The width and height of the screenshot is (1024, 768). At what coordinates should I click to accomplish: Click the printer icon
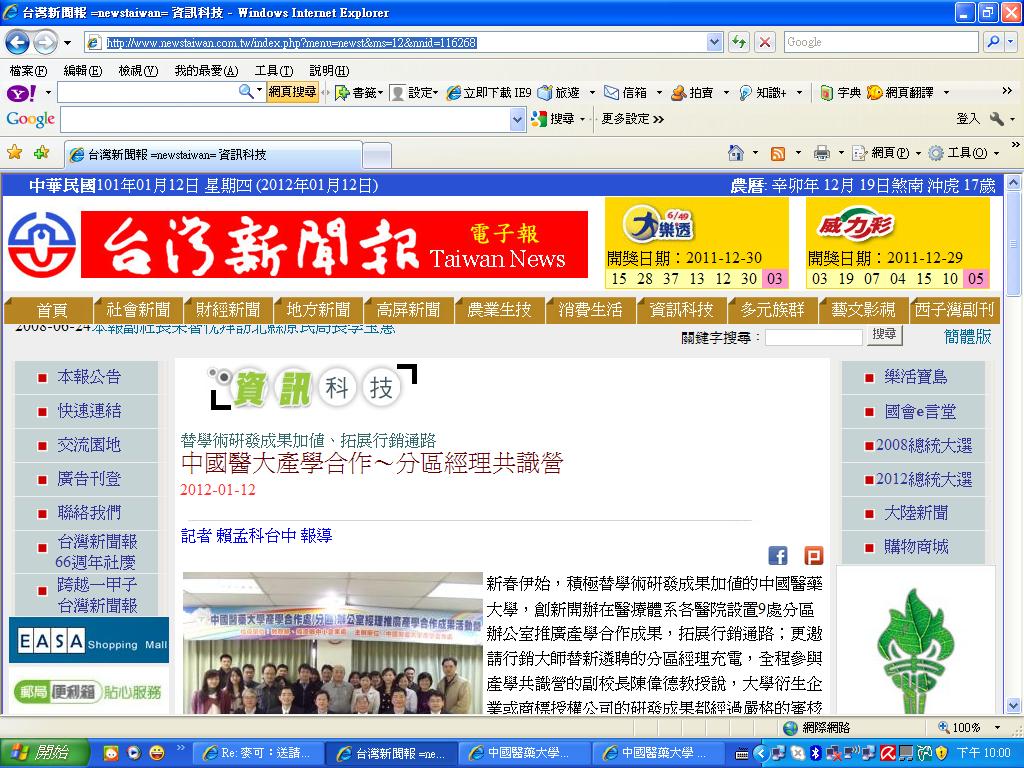822,153
